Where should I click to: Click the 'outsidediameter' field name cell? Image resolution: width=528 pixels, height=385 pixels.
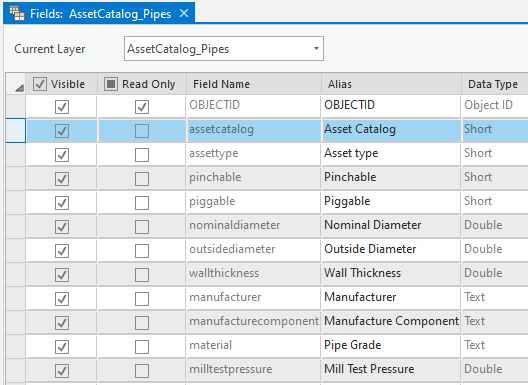253,250
